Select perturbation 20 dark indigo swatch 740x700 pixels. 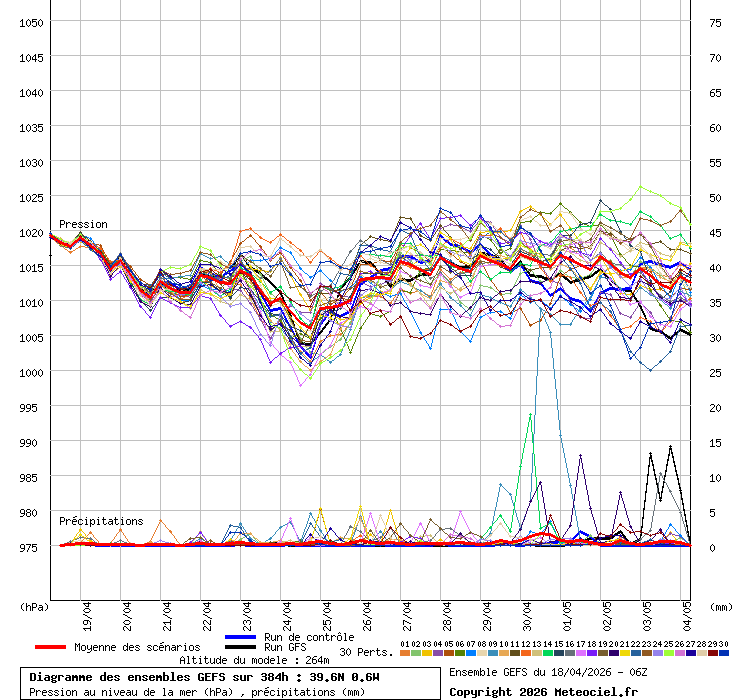tap(614, 652)
